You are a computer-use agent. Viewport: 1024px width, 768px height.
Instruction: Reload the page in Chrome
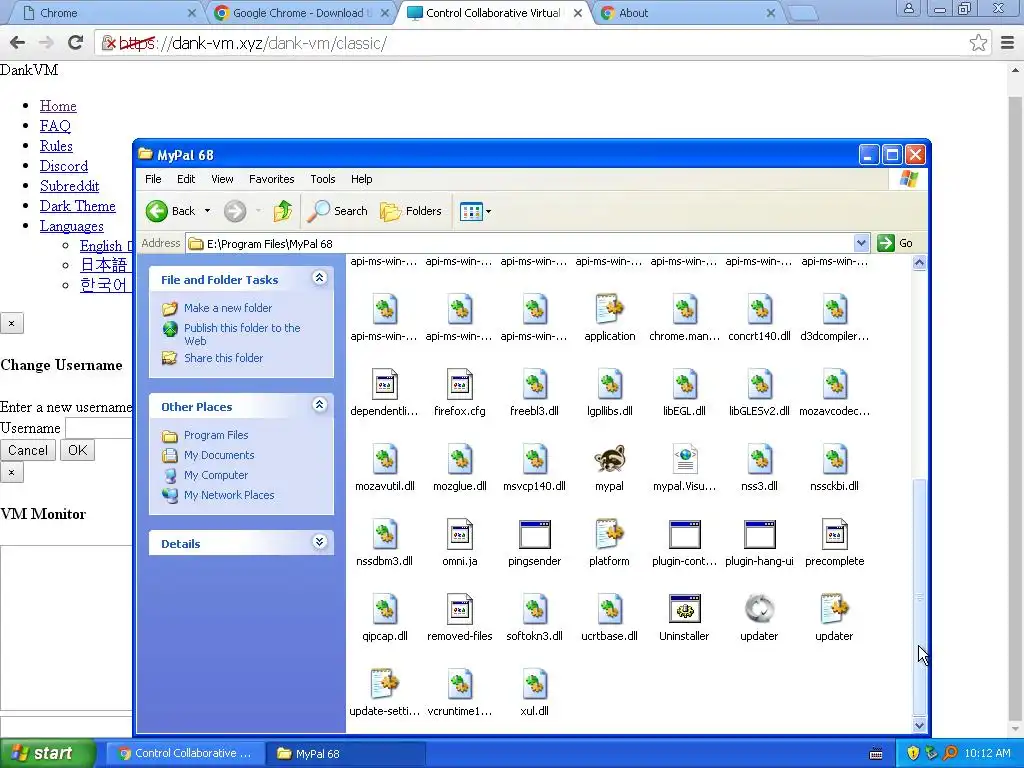pyautogui.click(x=76, y=43)
